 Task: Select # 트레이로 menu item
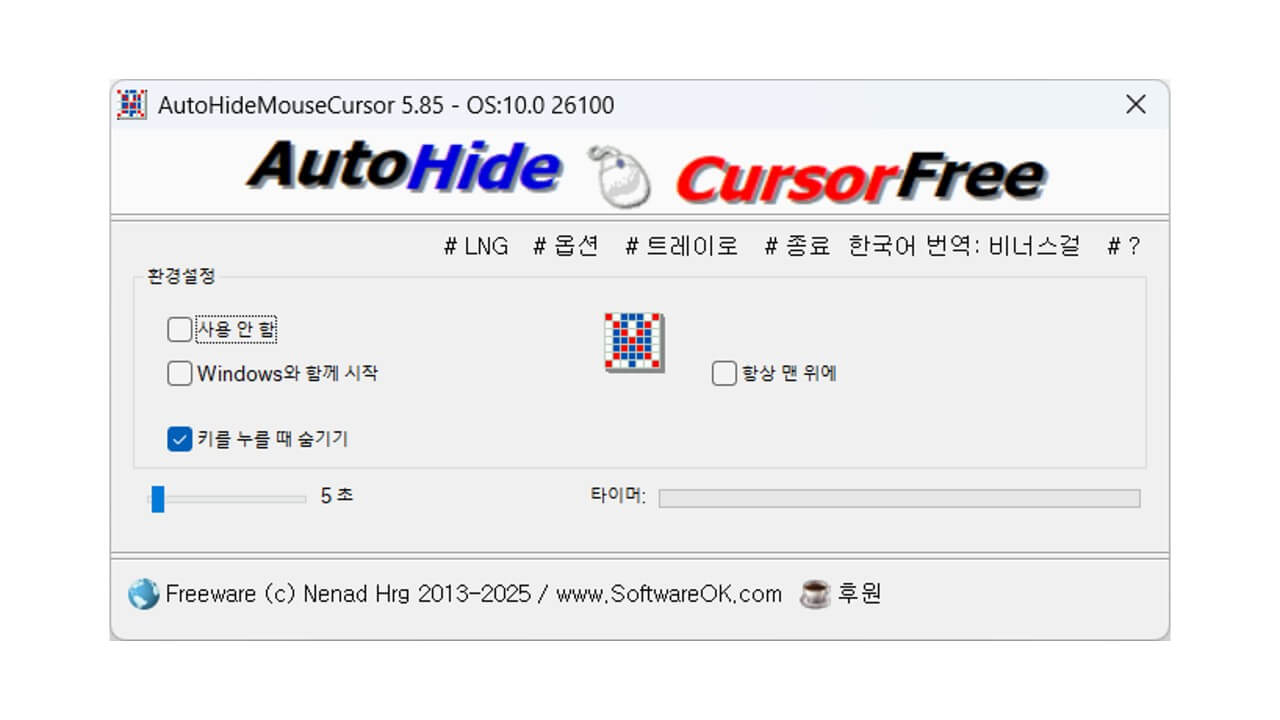pyautogui.click(x=682, y=246)
